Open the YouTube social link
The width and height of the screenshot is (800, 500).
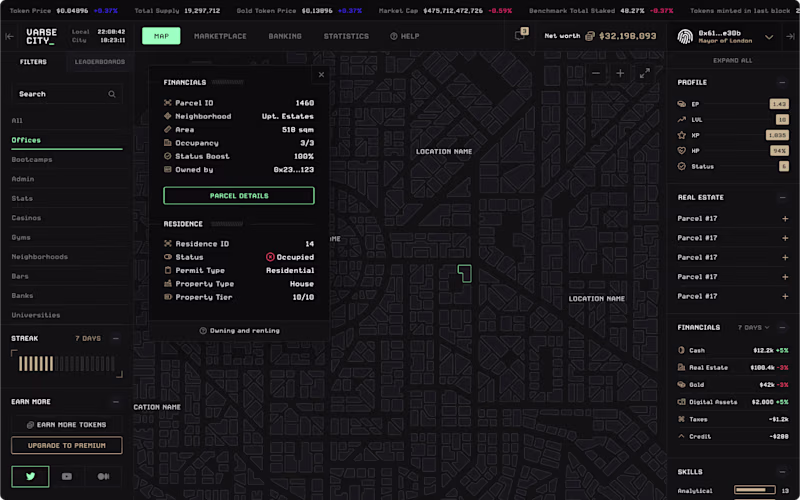click(x=67, y=476)
